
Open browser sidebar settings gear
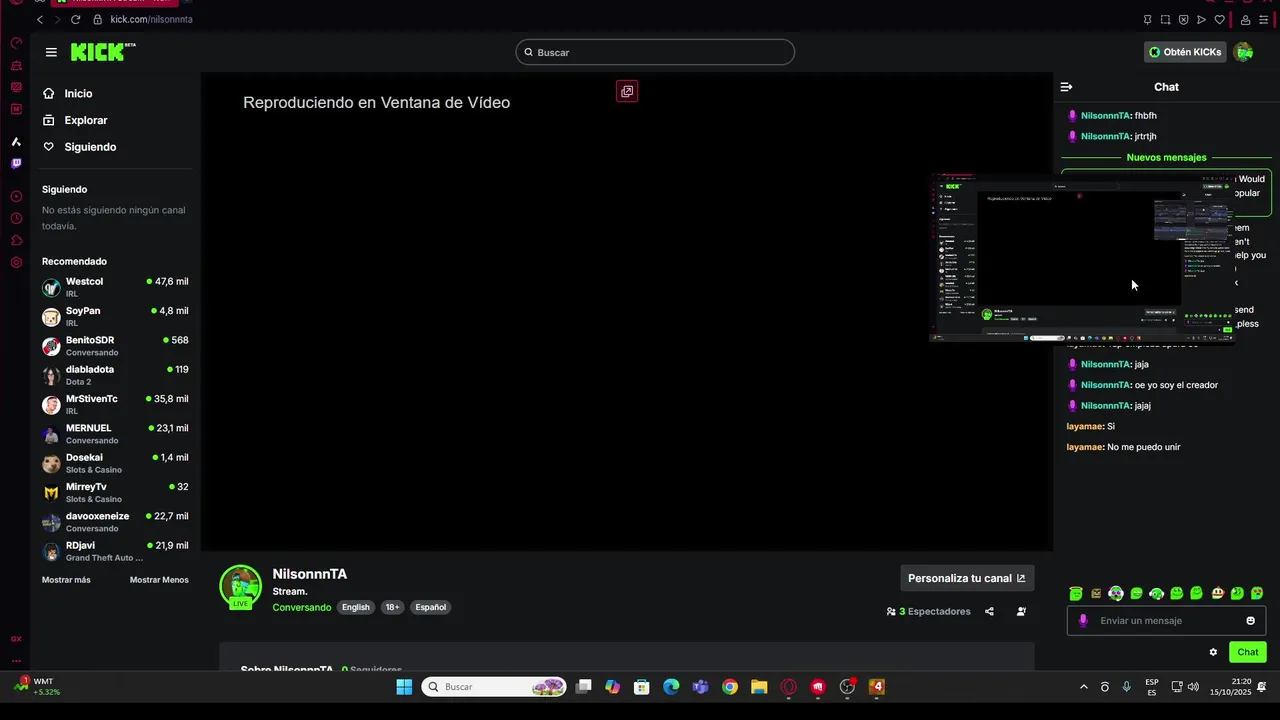coord(16,262)
